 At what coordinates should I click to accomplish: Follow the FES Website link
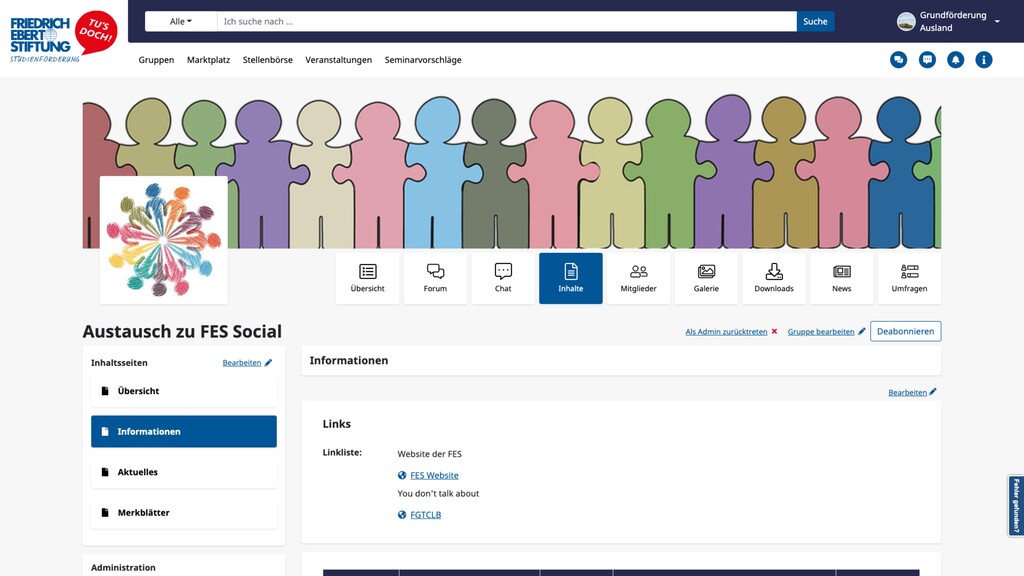coord(434,476)
